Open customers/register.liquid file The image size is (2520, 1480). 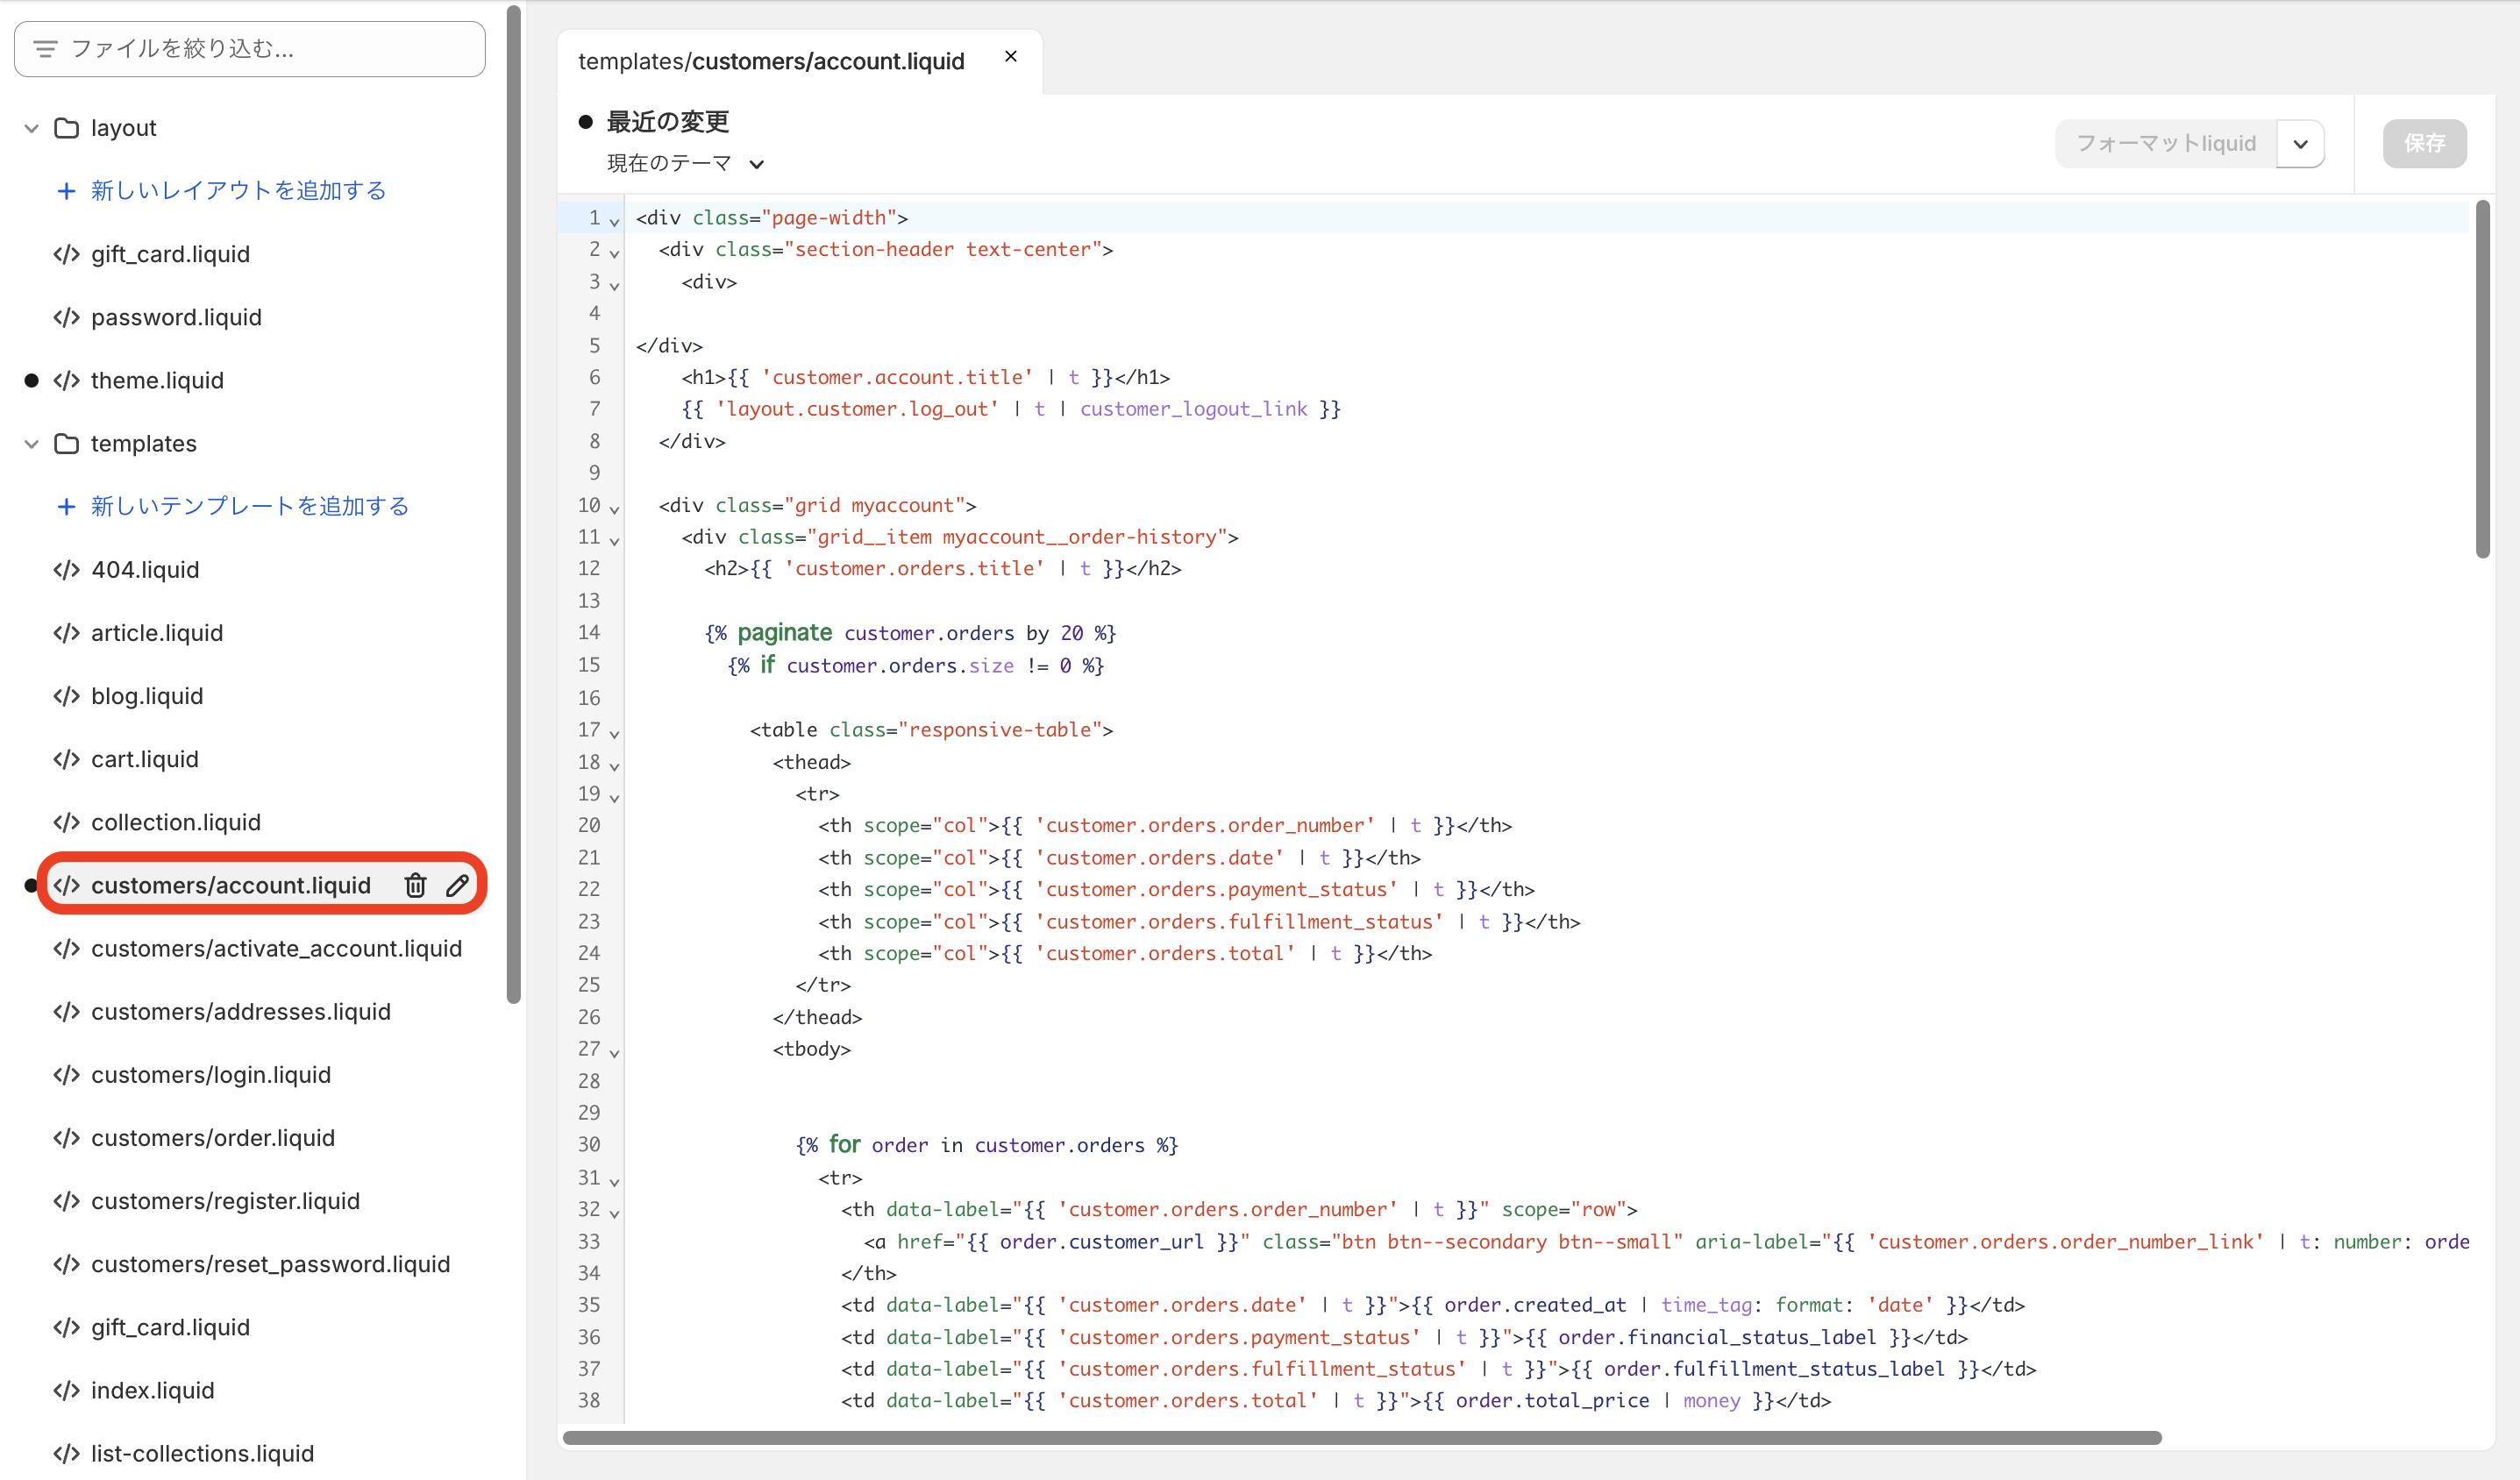point(225,1201)
